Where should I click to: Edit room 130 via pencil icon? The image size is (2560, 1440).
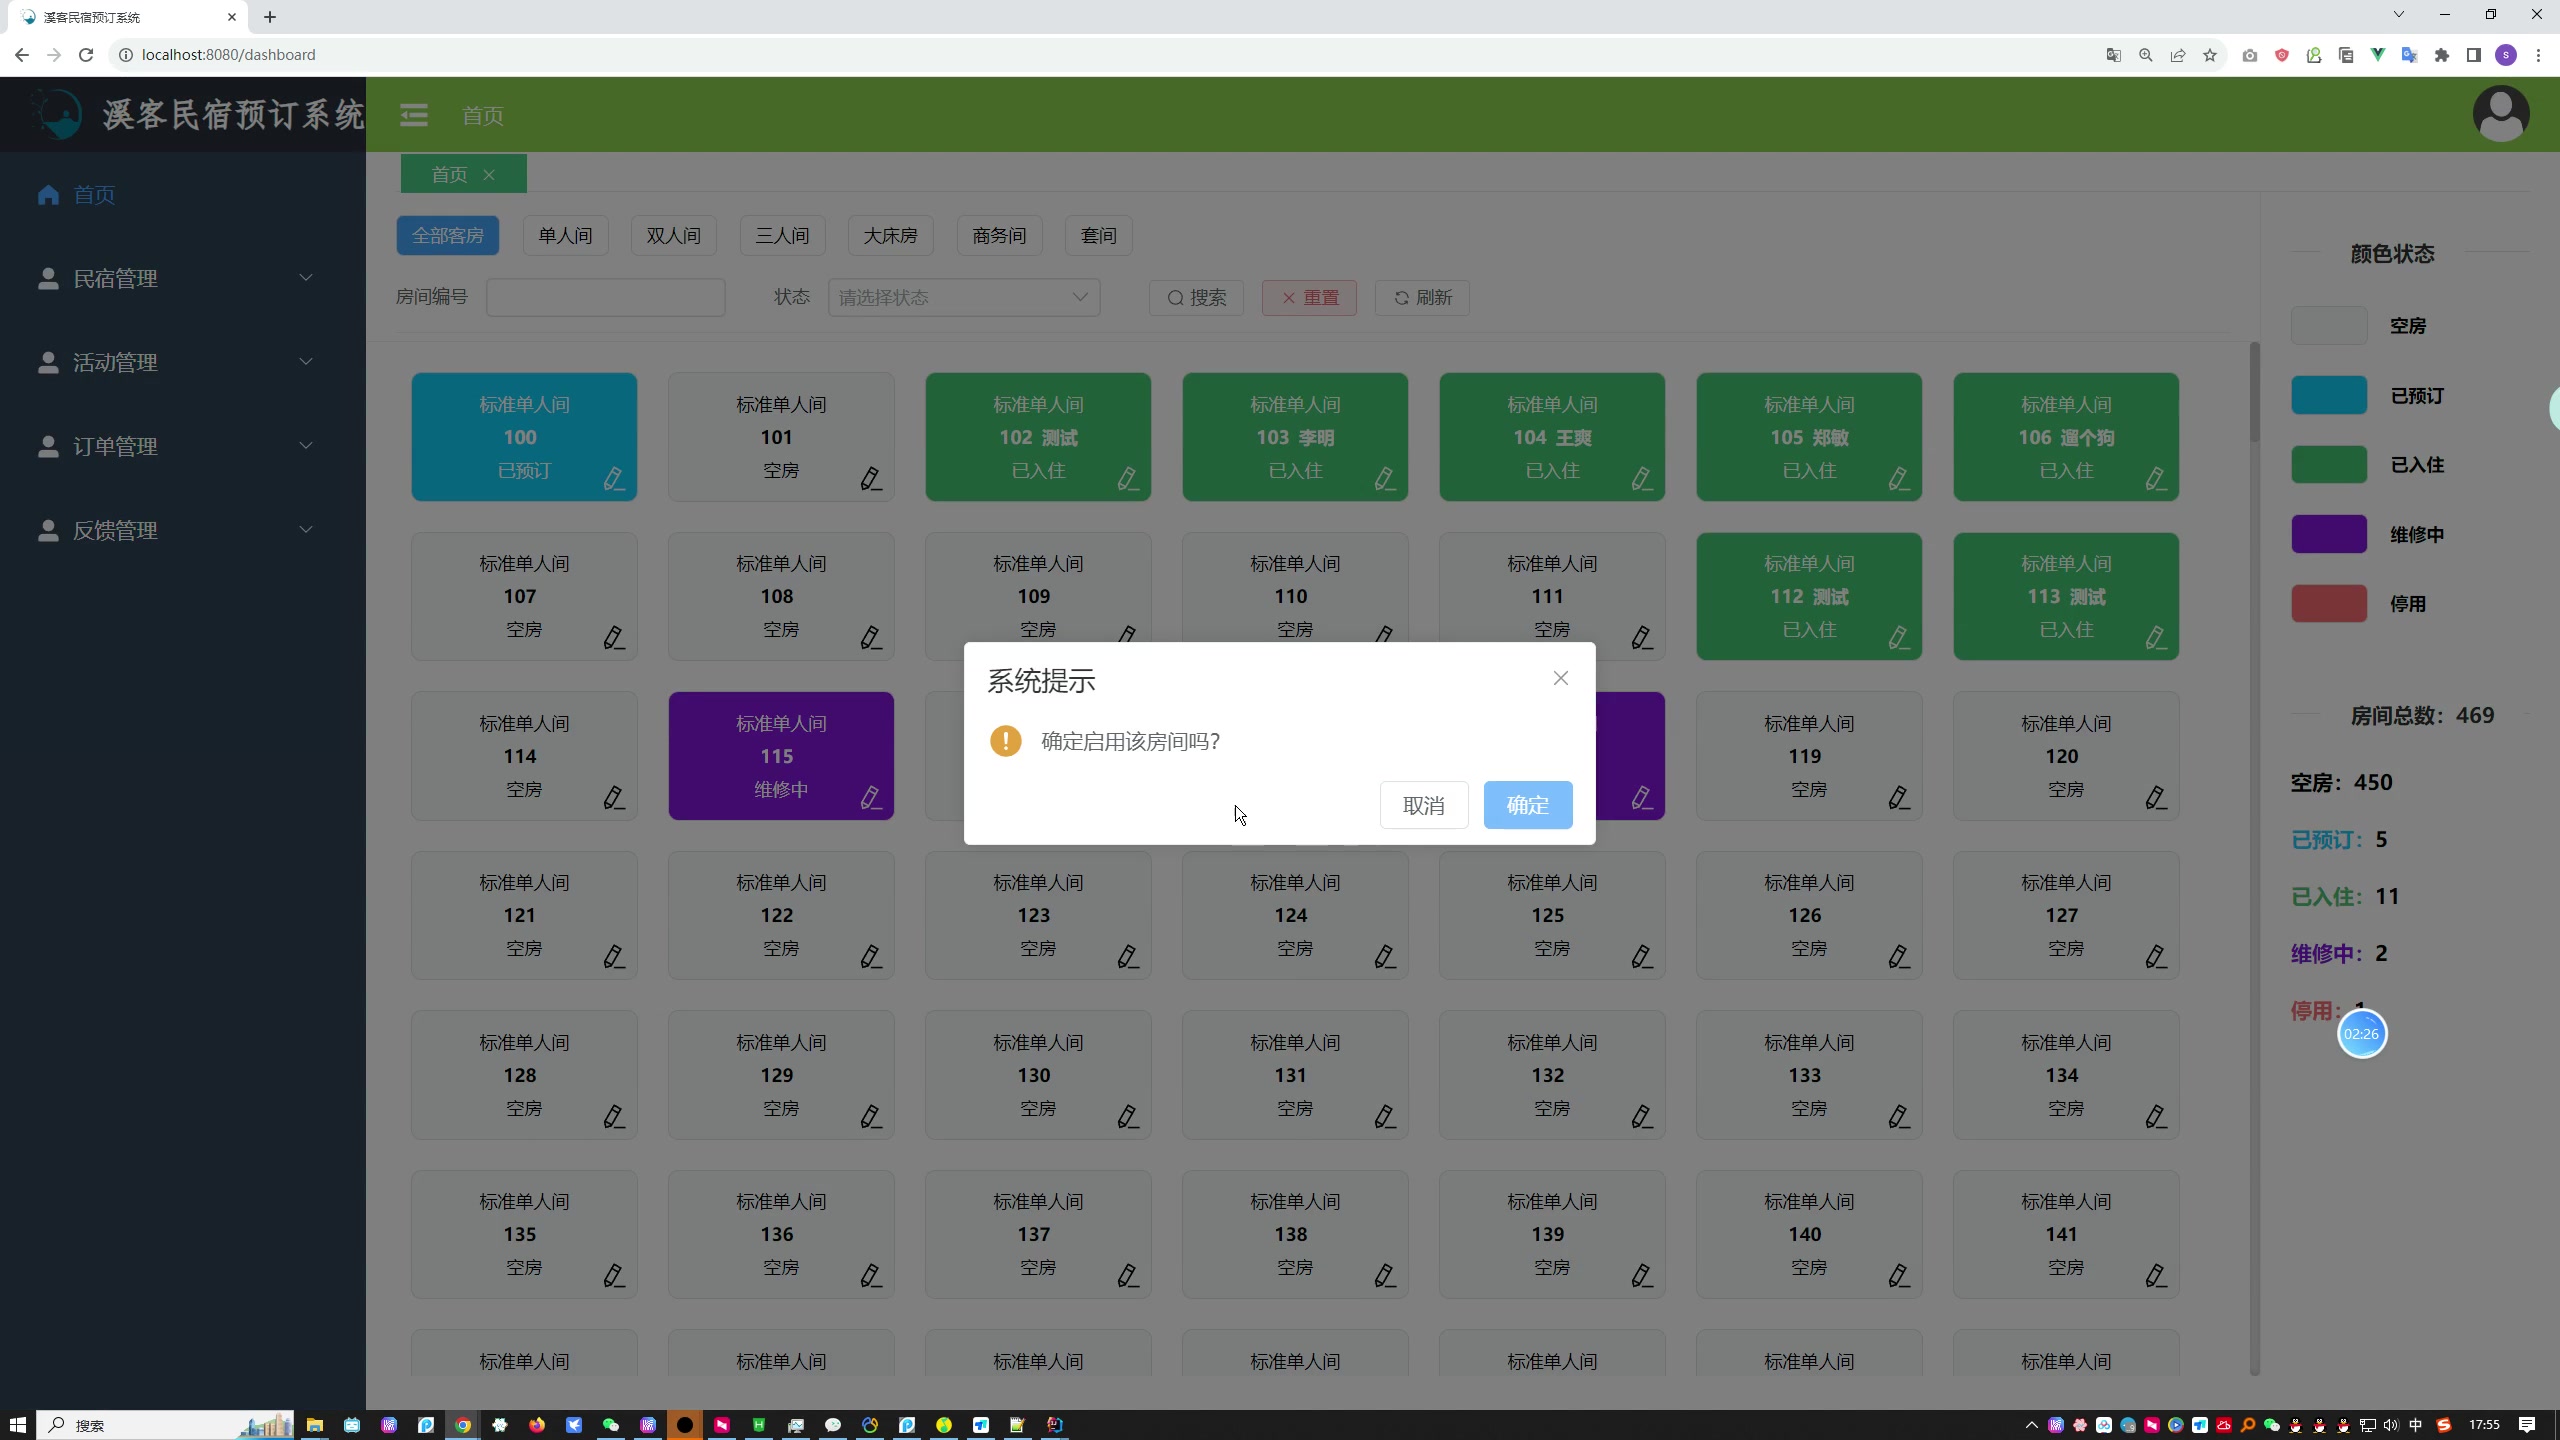point(1128,1117)
